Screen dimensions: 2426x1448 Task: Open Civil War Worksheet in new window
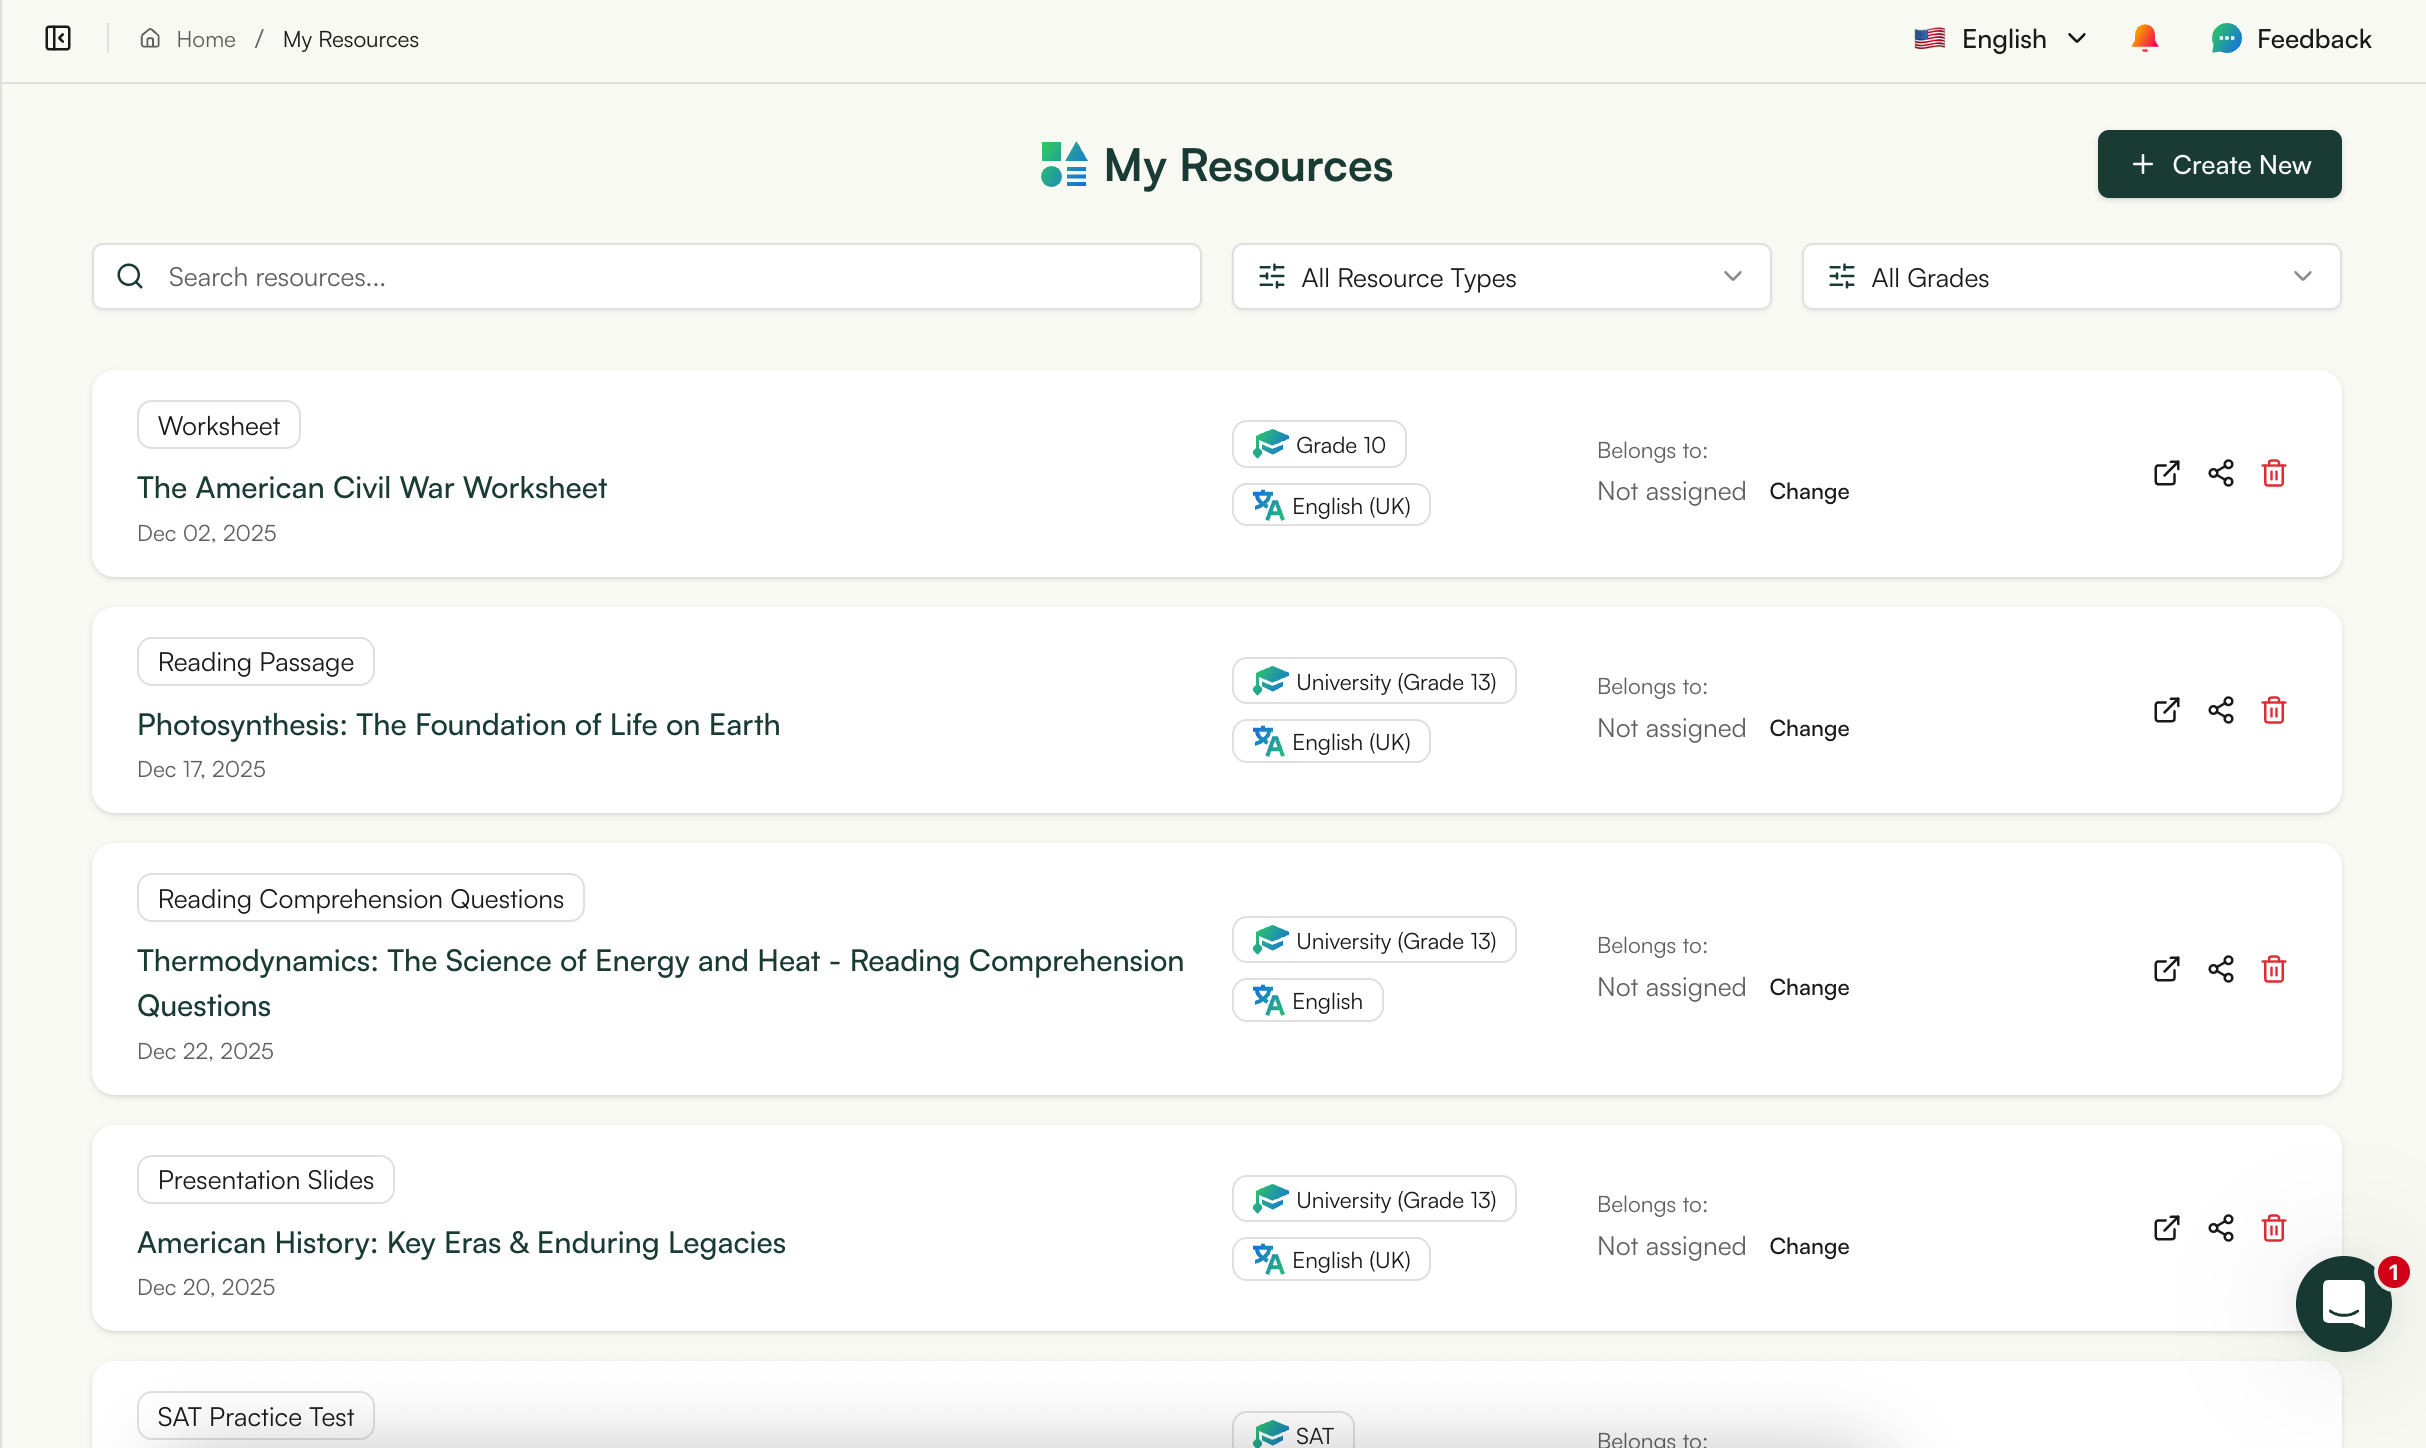[2166, 473]
